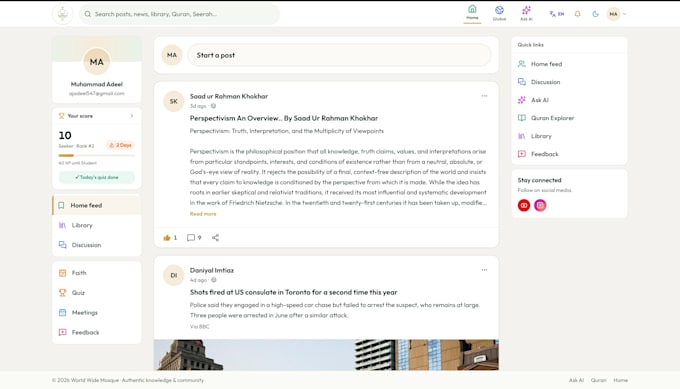Open Shots fired at US consulate headline
Screen dimensions: 680x389
(293, 292)
